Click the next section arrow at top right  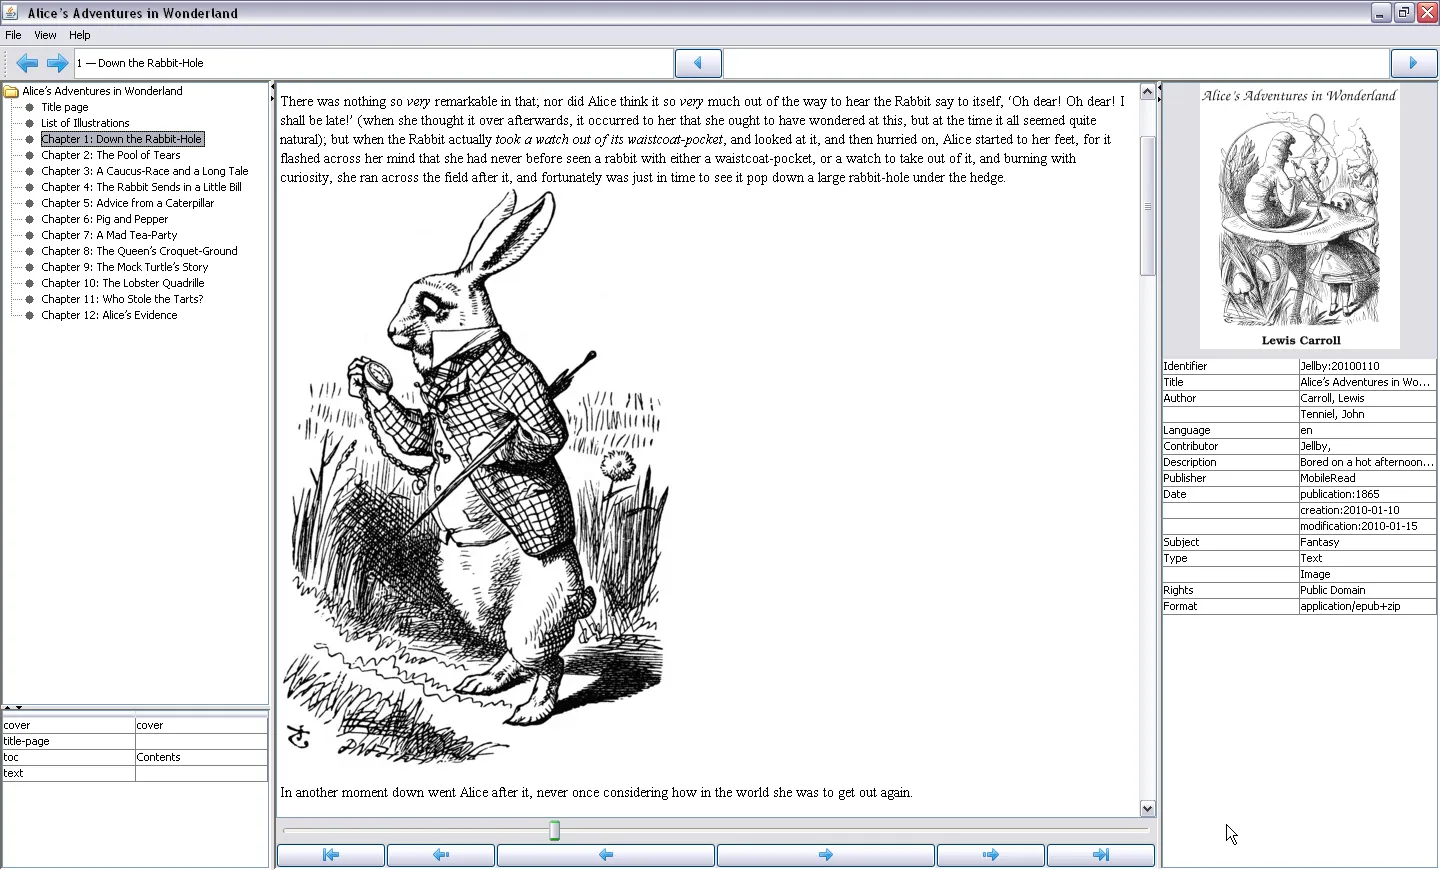(x=1414, y=63)
